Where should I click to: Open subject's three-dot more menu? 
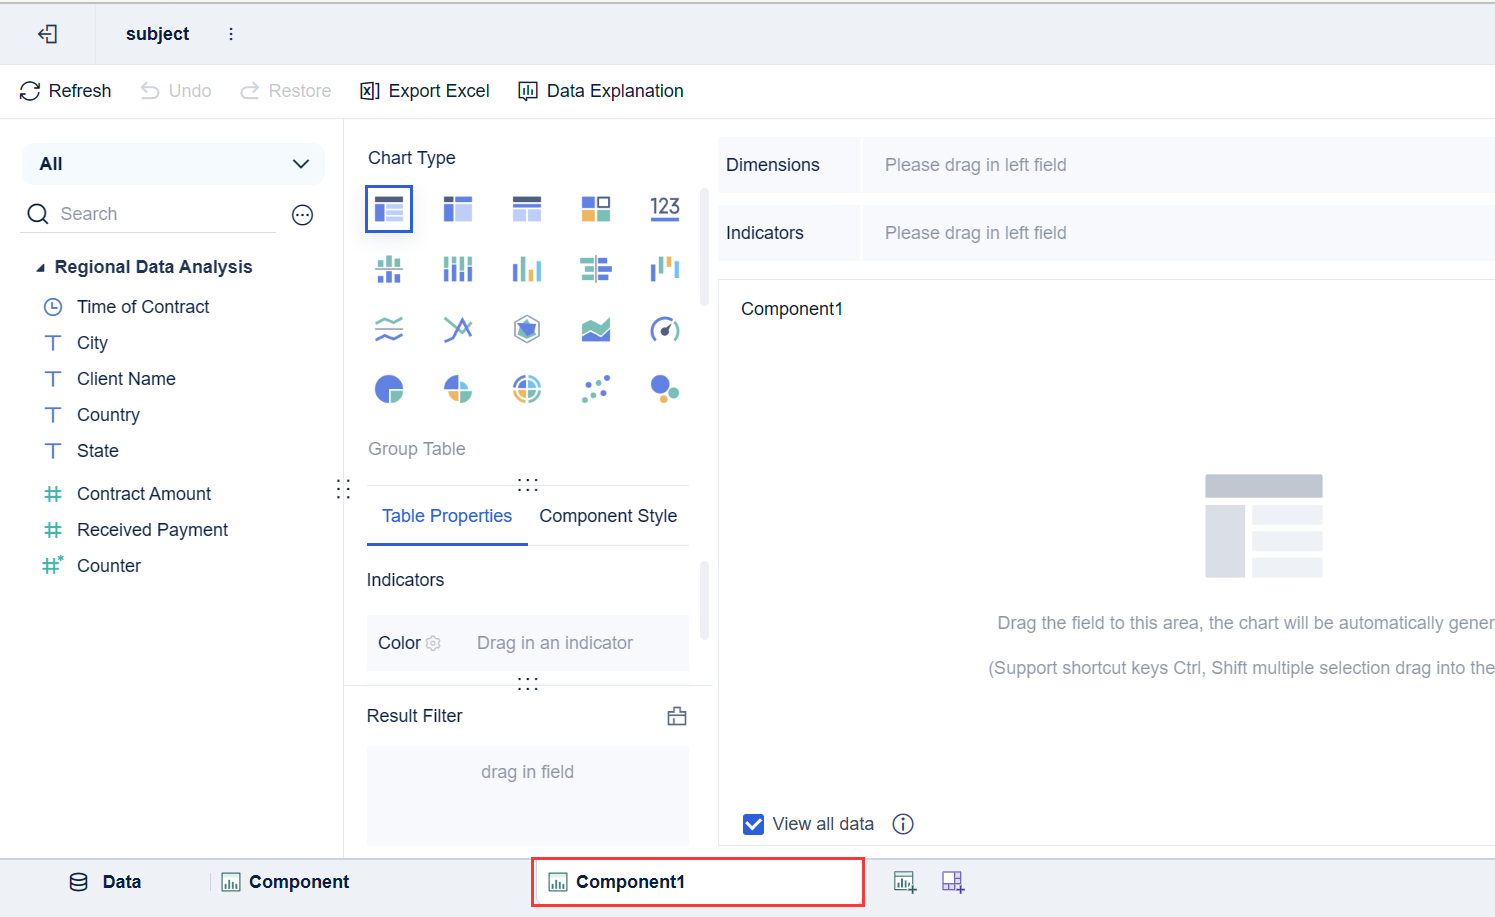[x=231, y=34]
